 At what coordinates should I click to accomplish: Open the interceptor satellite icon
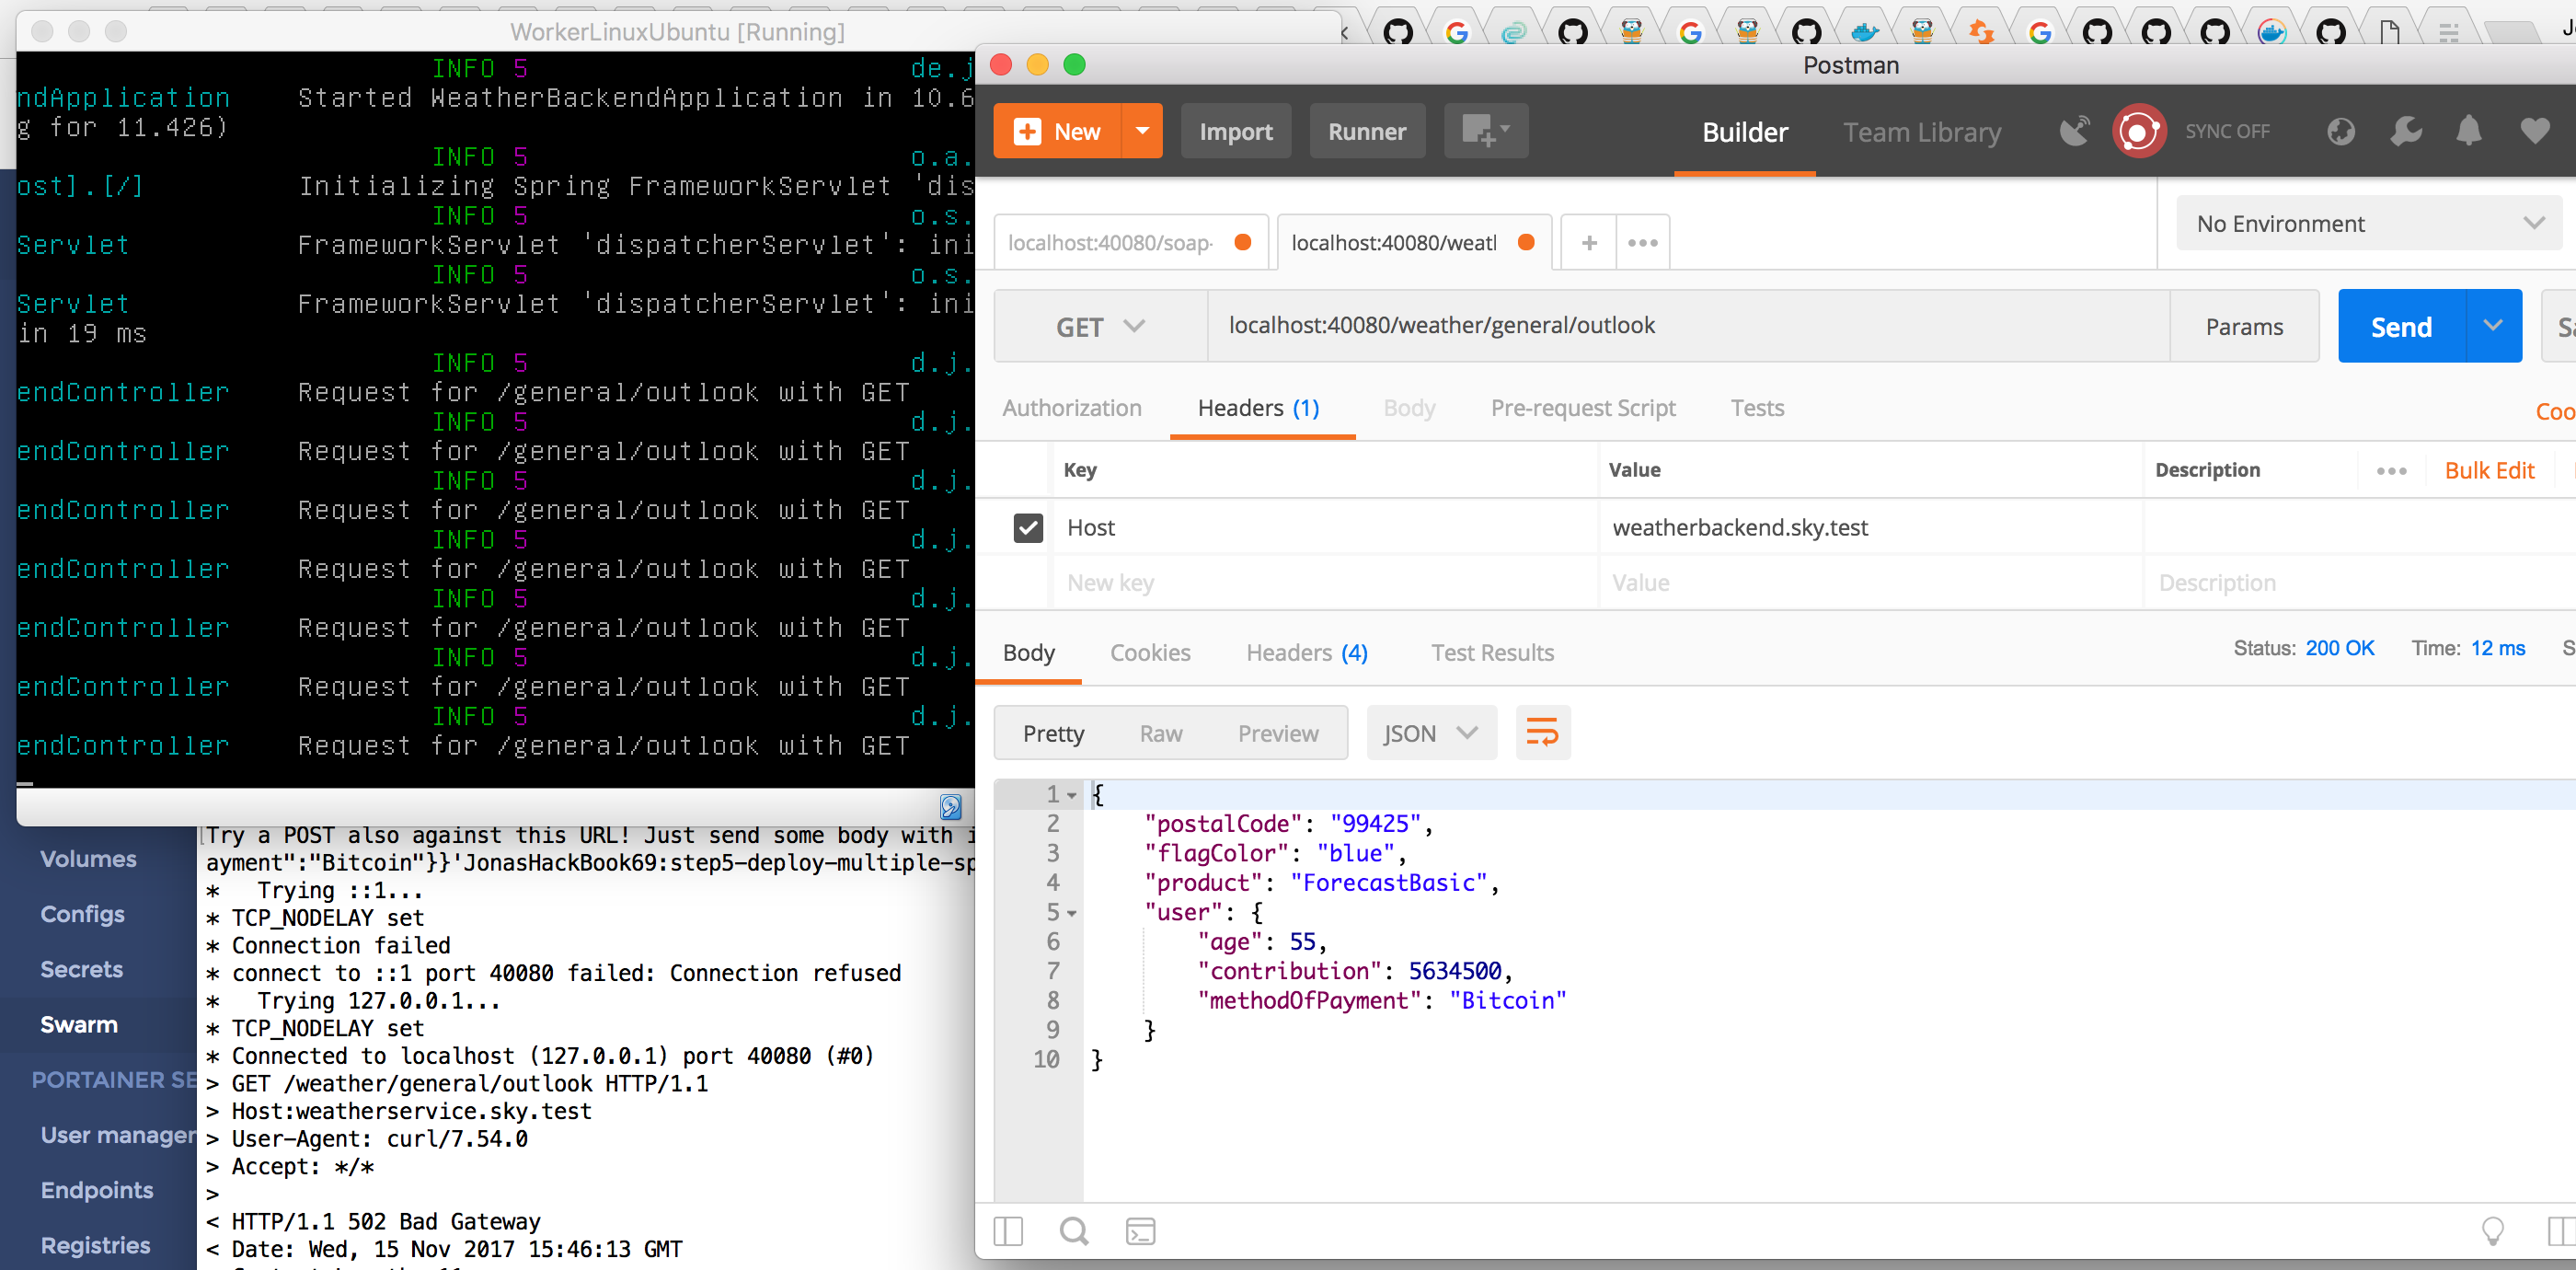point(2075,131)
